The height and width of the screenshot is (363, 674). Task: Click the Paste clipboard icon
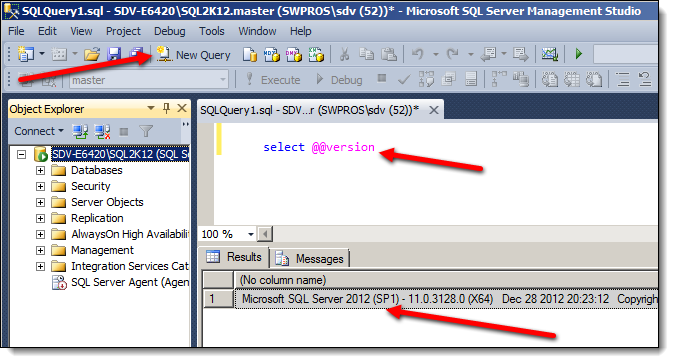[x=389, y=54]
